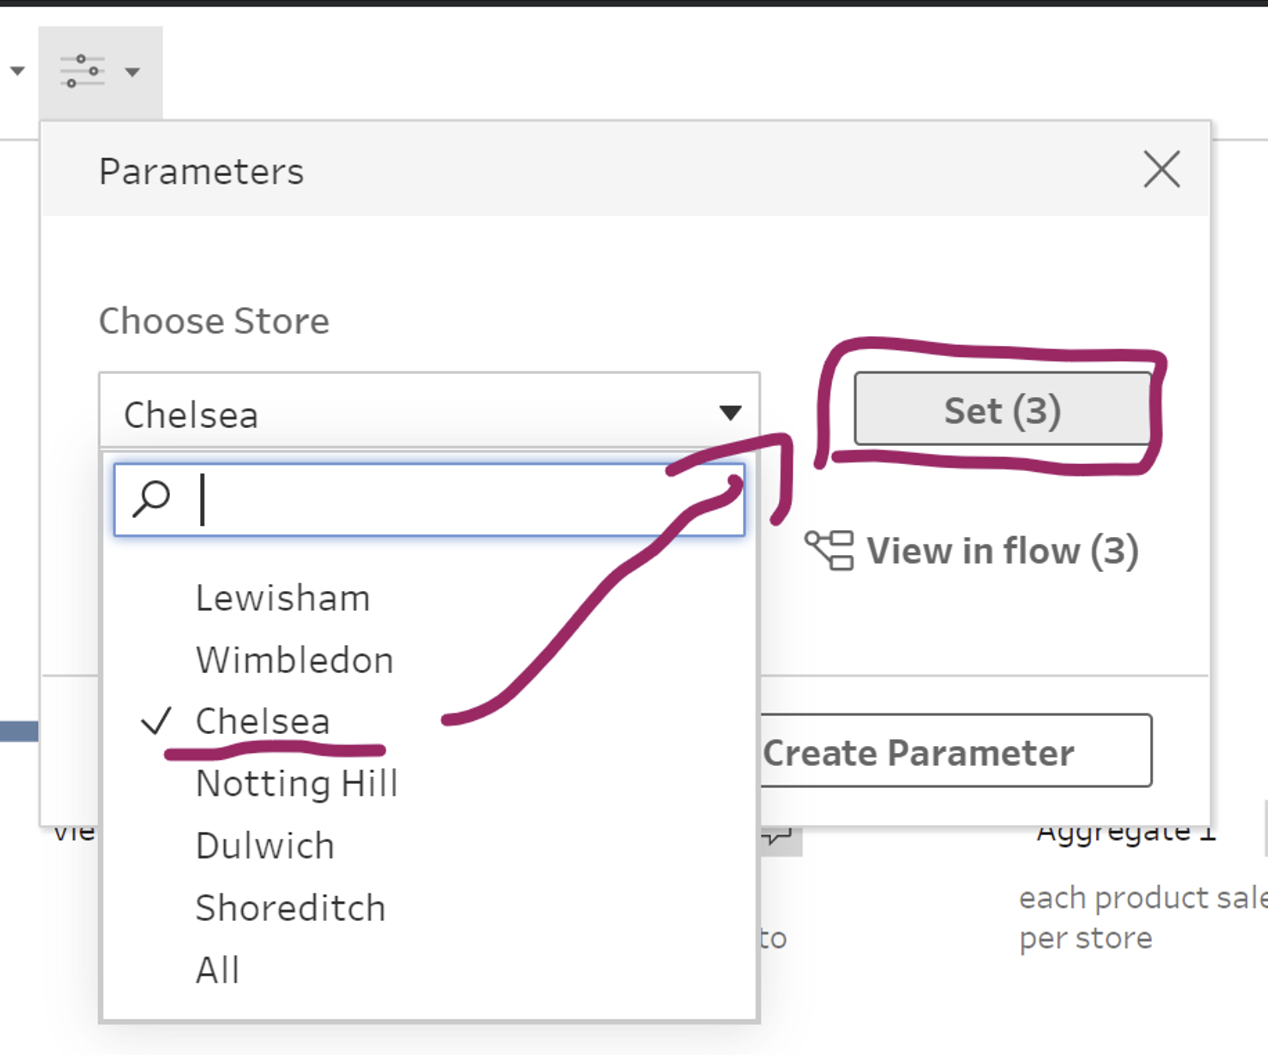Click the flow diagram icon beside View in flow
The height and width of the screenshot is (1055, 1268).
829,550
